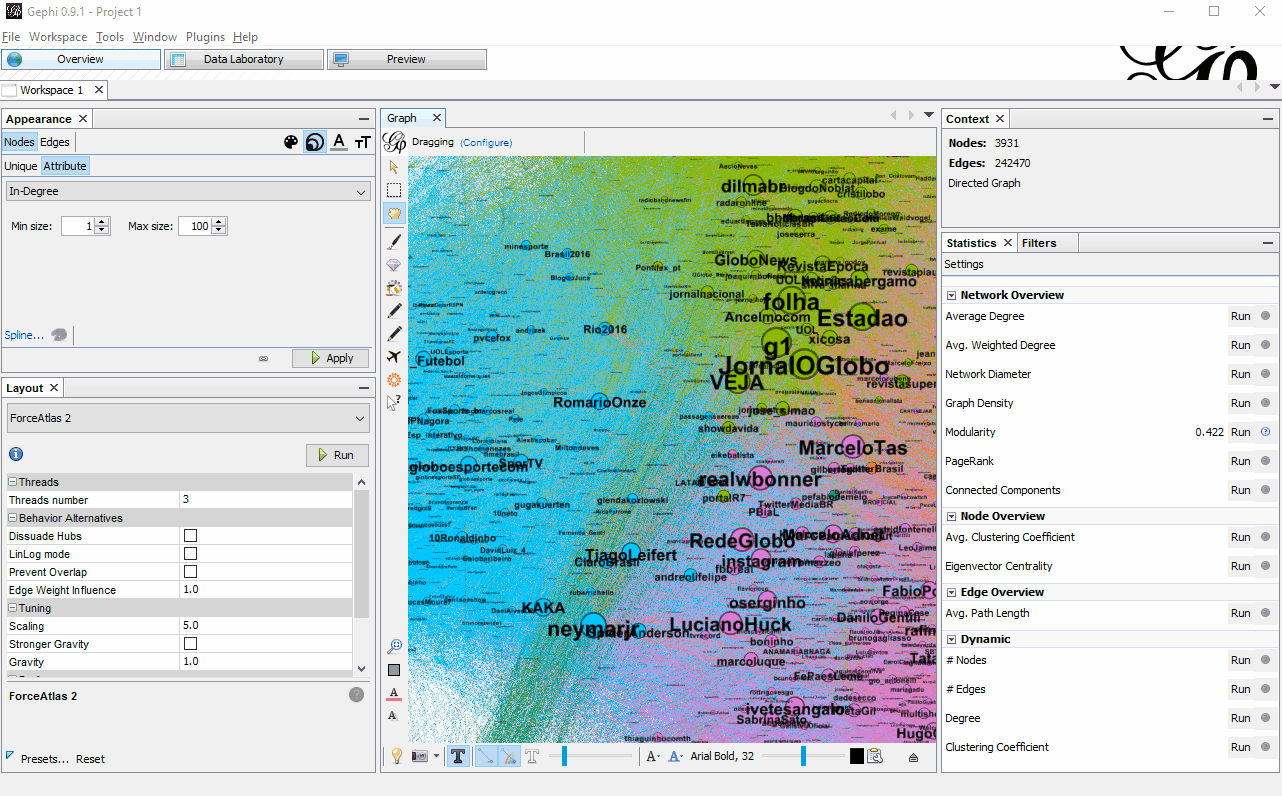Open the Spline editor link
Image resolution: width=1282 pixels, height=796 pixels.
point(24,335)
